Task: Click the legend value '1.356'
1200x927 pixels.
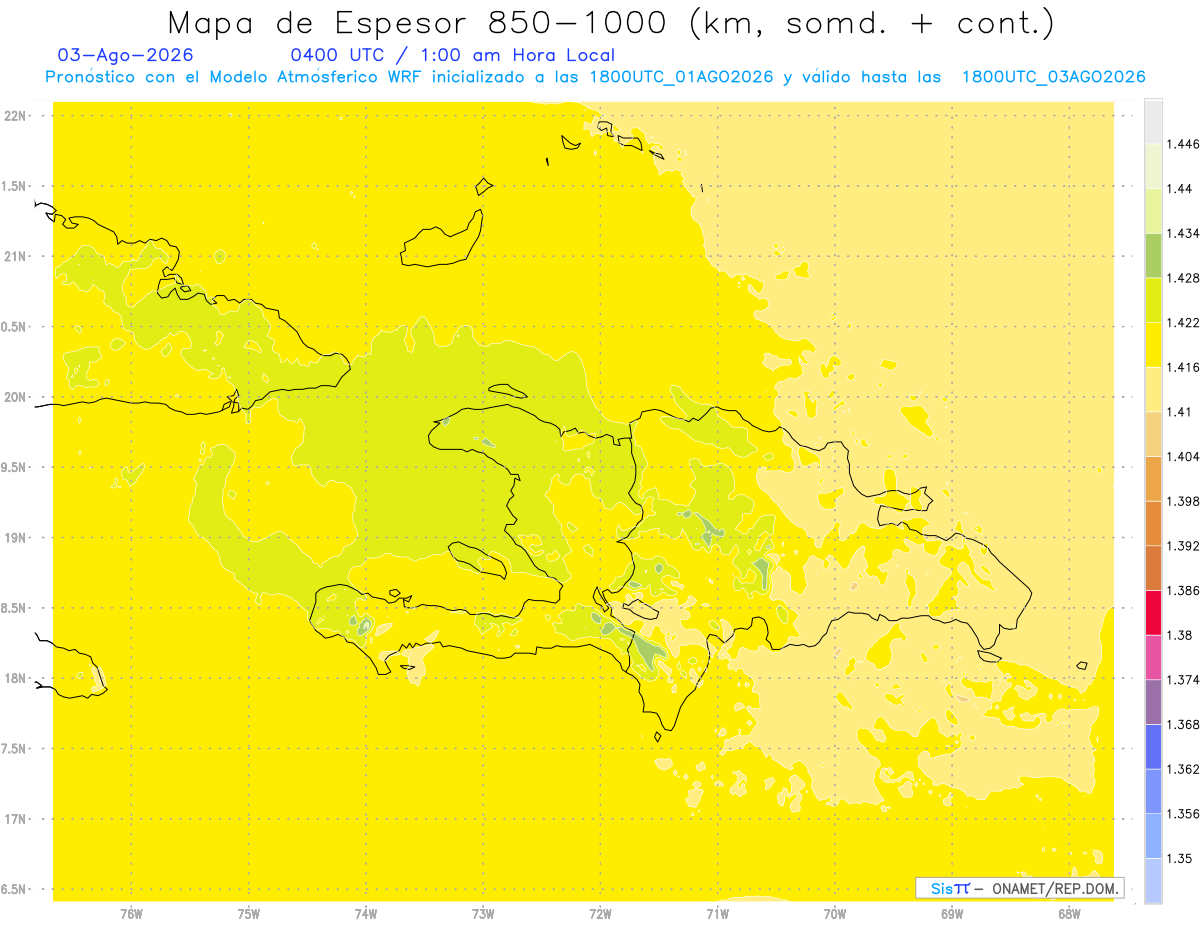Action: point(1182,813)
